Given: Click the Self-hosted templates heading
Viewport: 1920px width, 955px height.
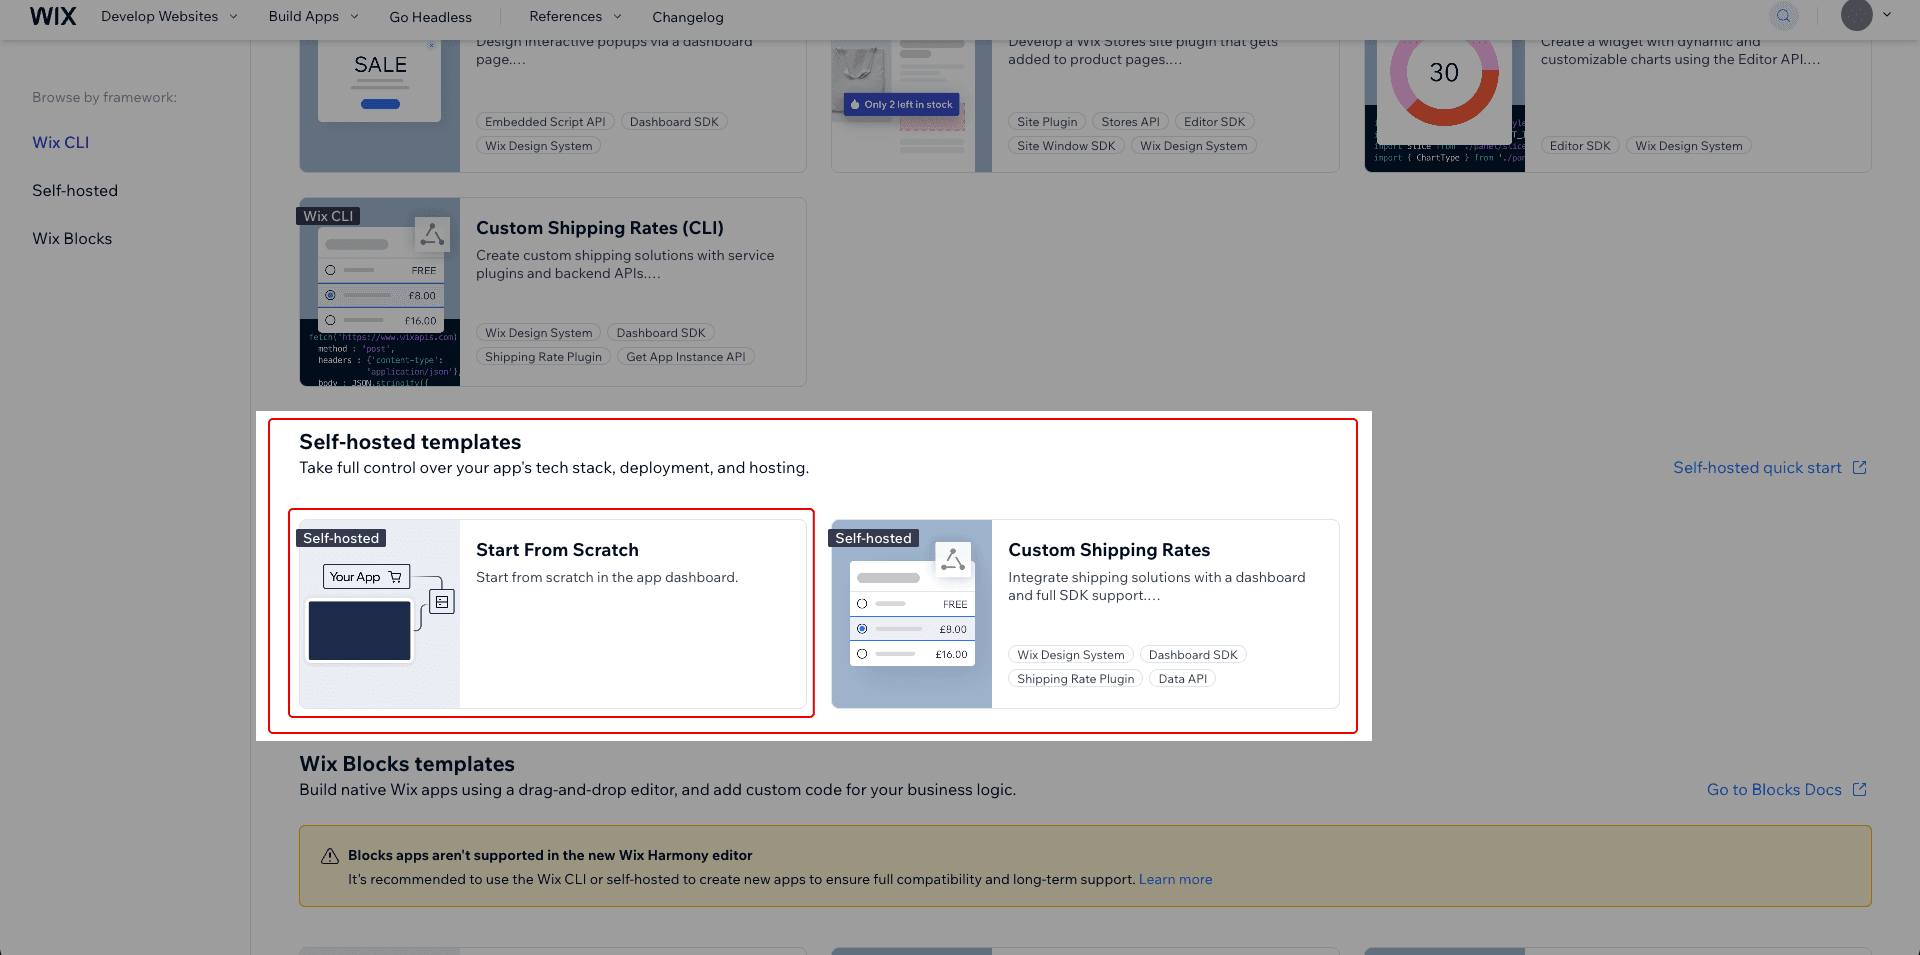Looking at the screenshot, I should click(410, 442).
